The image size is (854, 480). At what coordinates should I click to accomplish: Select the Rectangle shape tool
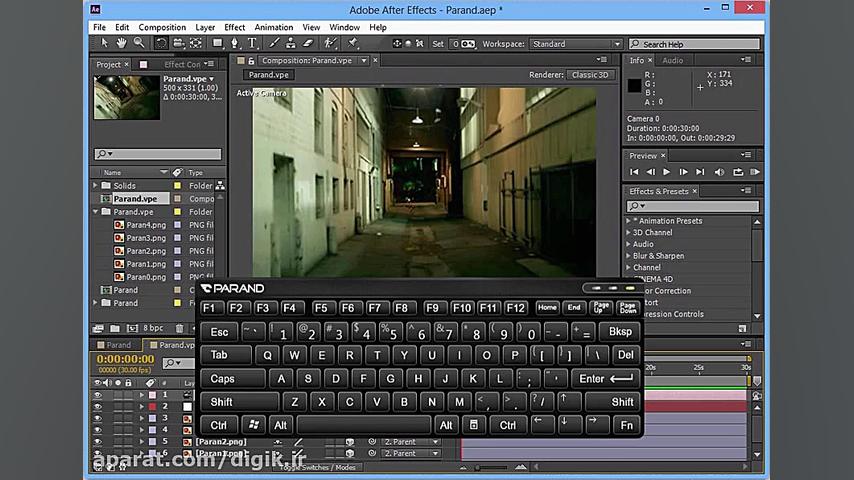point(217,43)
